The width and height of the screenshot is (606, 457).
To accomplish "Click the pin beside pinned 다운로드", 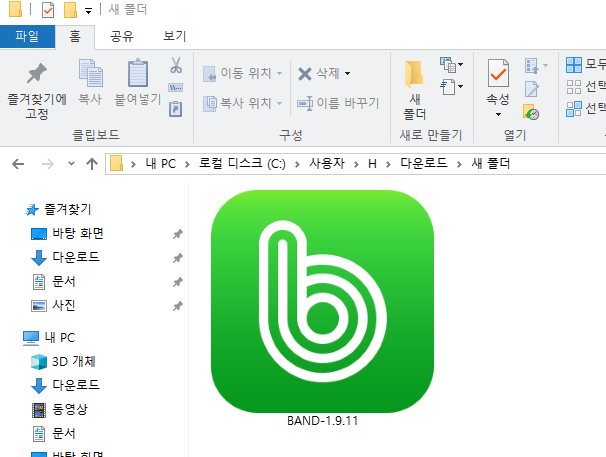I will tap(177, 258).
